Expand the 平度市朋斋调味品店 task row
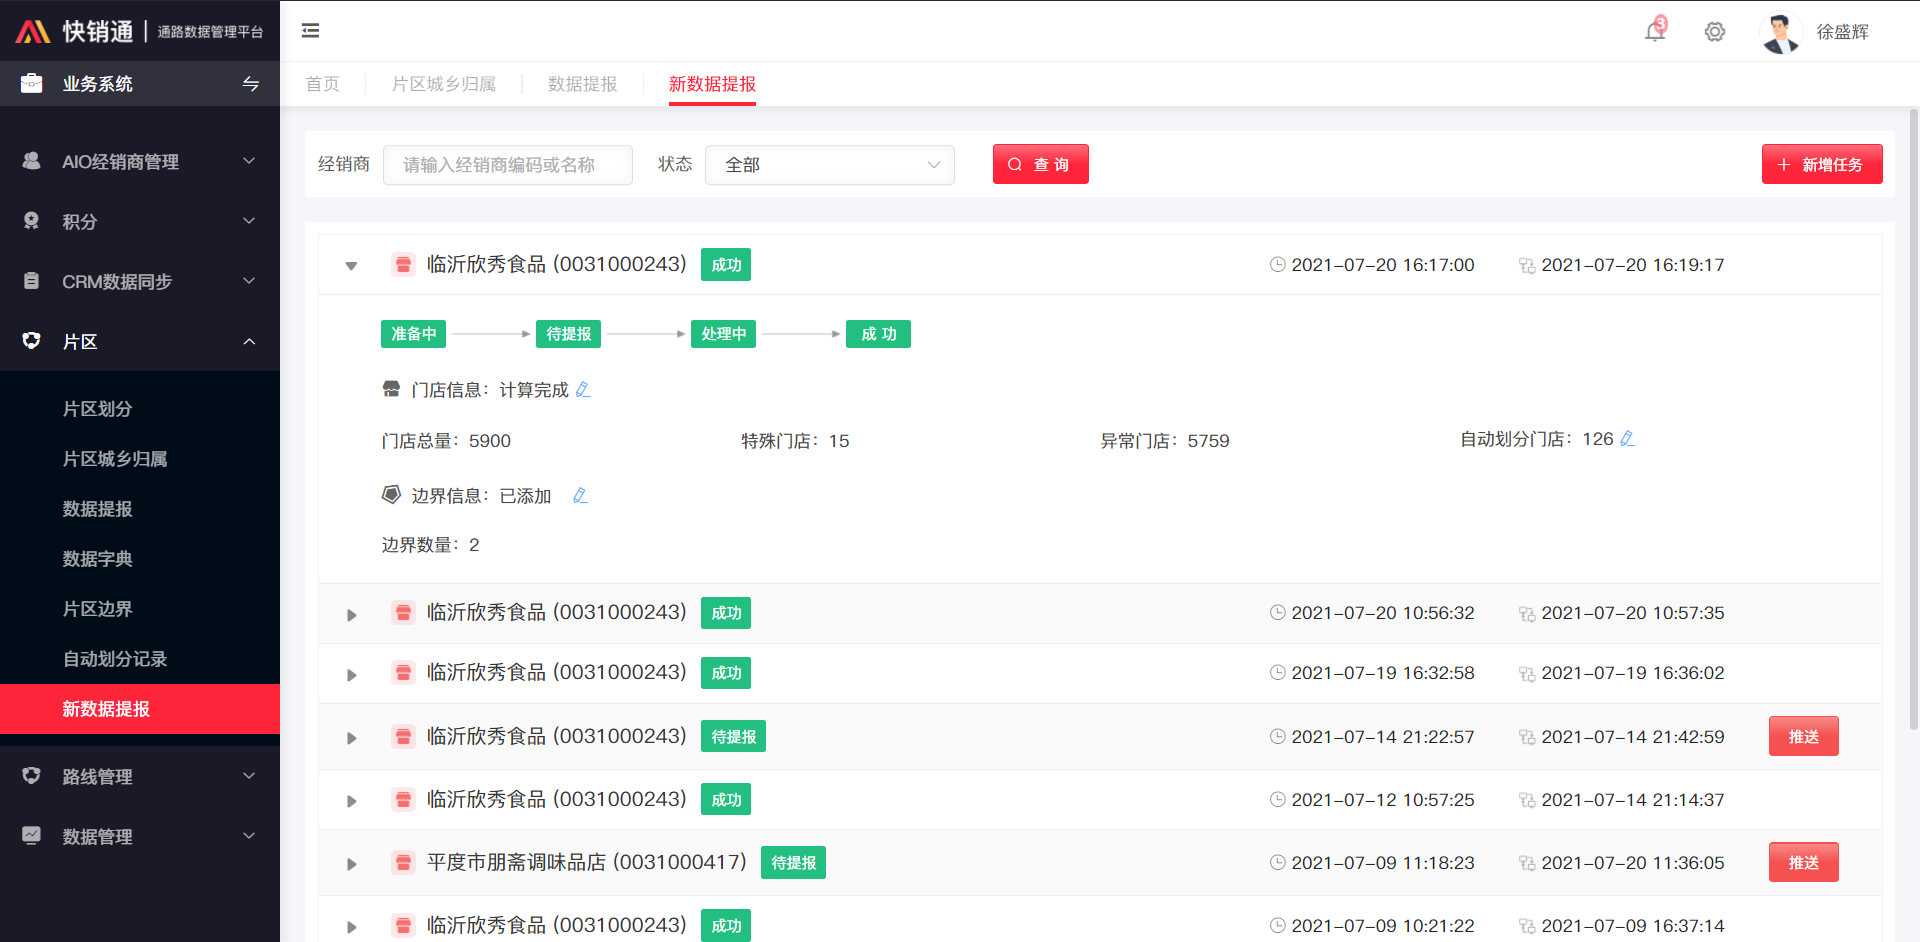Screen dimensions: 1920x942 (351, 864)
